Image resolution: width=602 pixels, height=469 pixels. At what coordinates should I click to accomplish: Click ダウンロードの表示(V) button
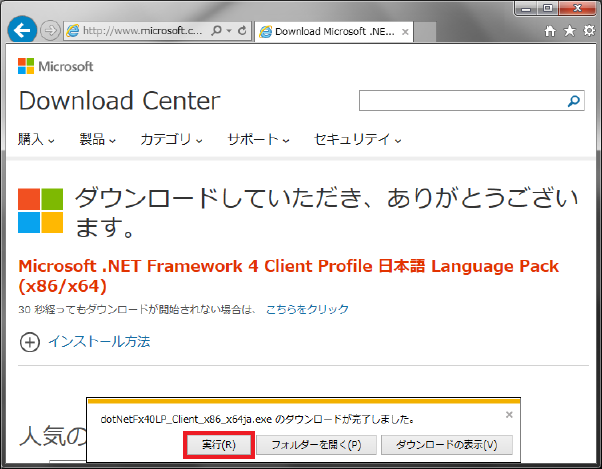(447, 445)
